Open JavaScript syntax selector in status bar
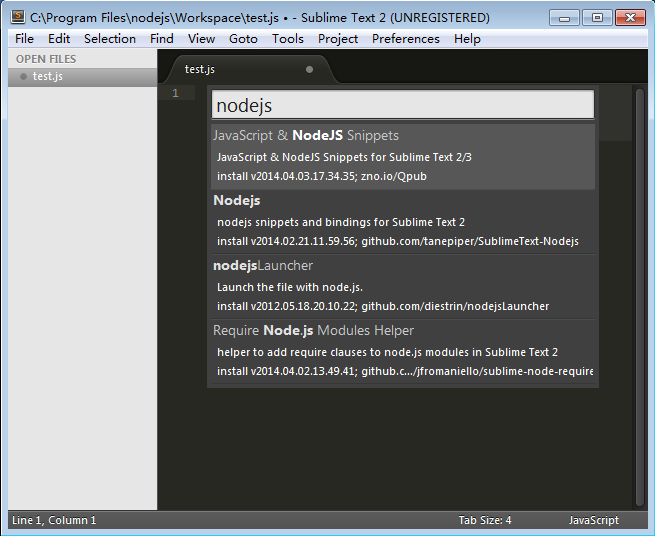This screenshot has height=536, width=655. pyautogui.click(x=594, y=520)
